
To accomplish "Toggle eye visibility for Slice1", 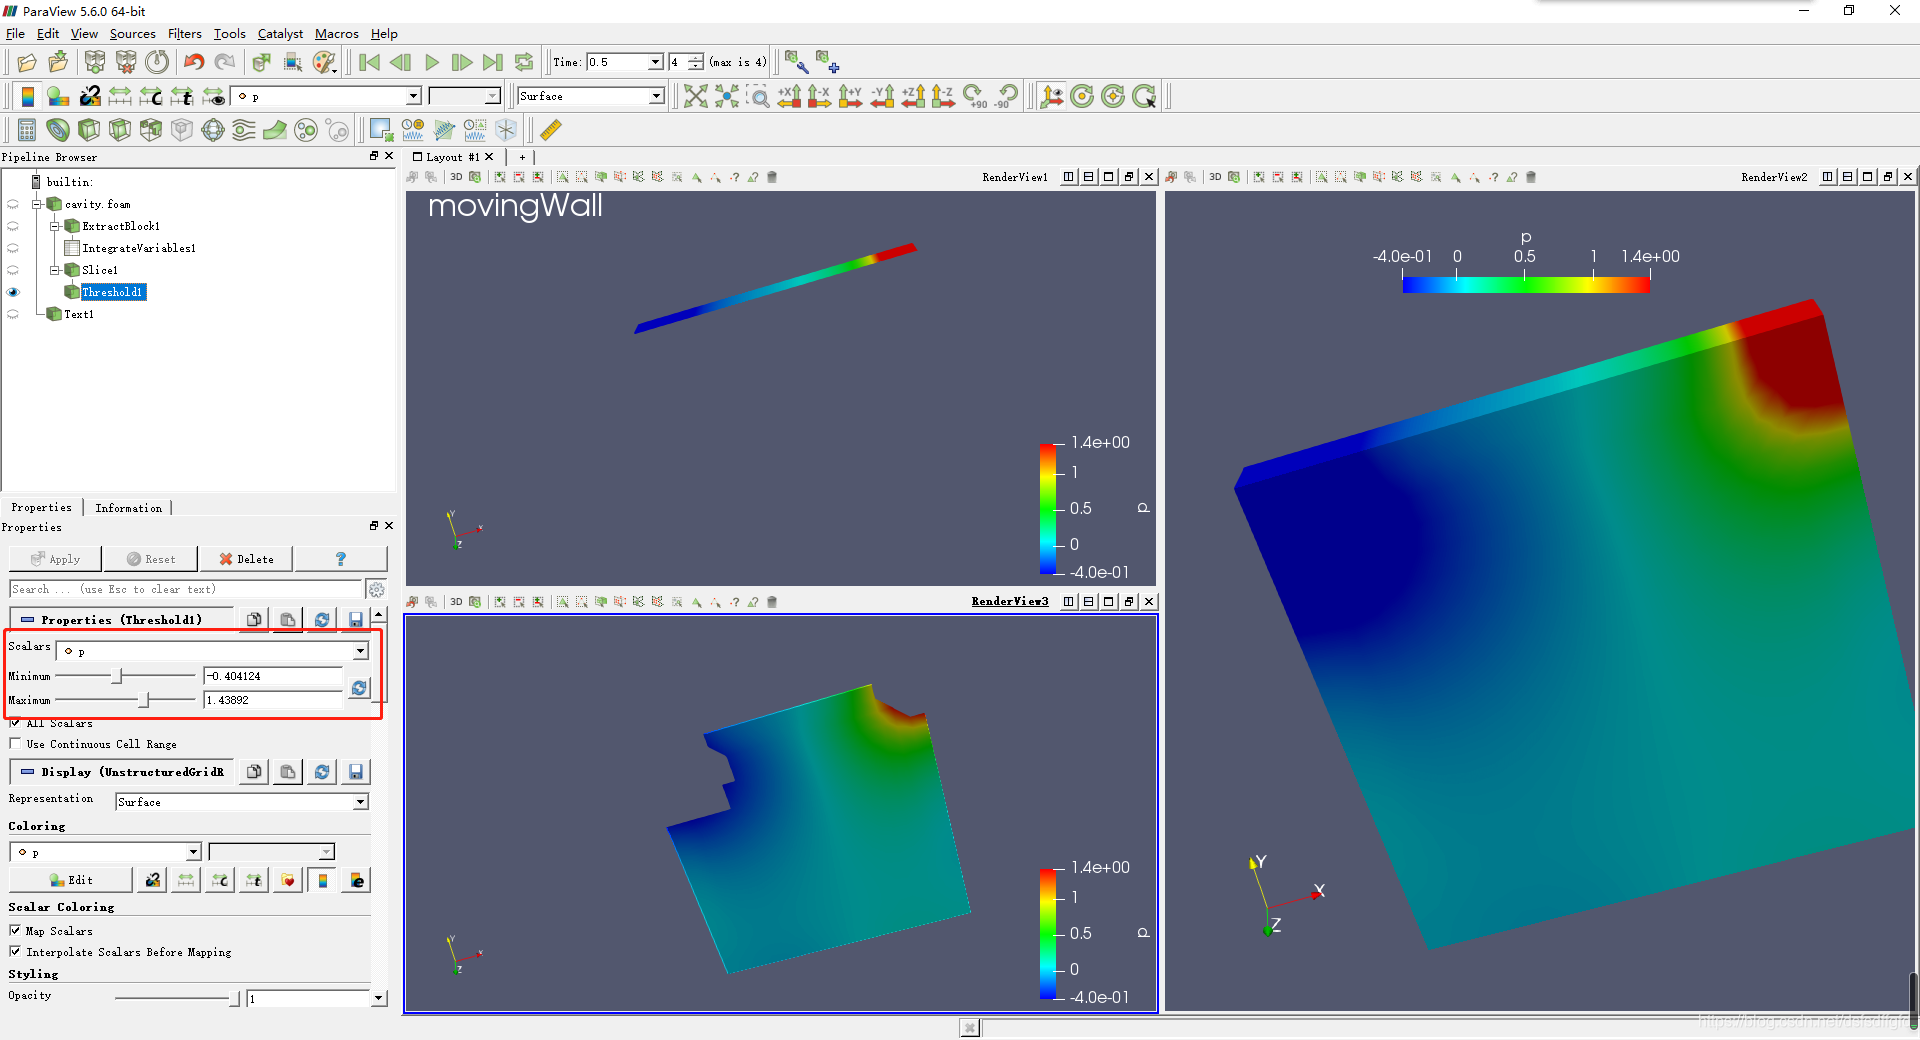I will [13, 270].
